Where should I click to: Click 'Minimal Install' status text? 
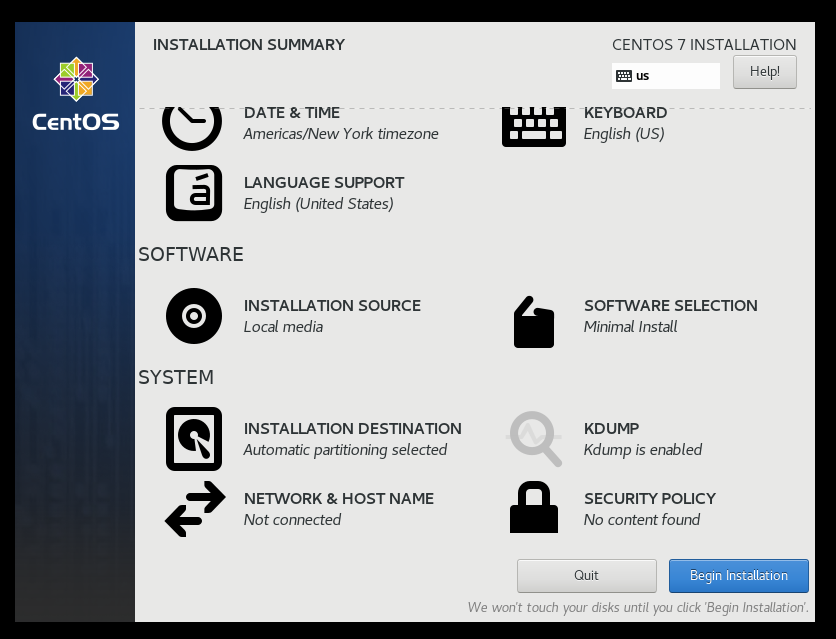click(x=631, y=327)
